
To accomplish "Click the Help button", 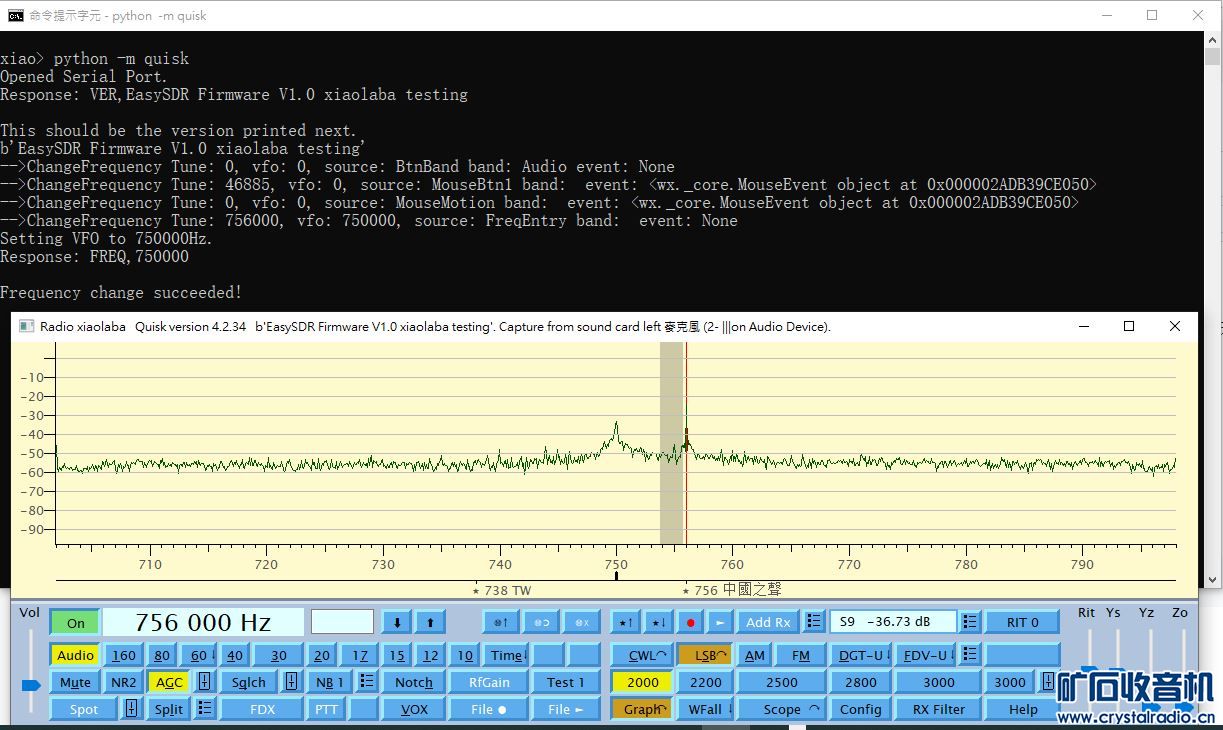I will pyautogui.click(x=1023, y=709).
